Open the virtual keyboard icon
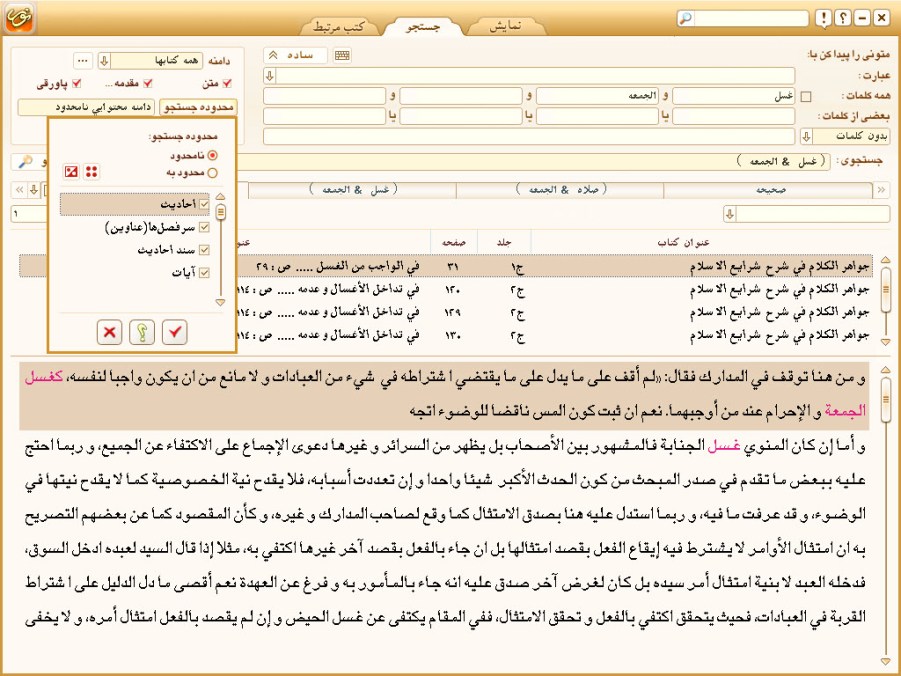 pyautogui.click(x=342, y=55)
